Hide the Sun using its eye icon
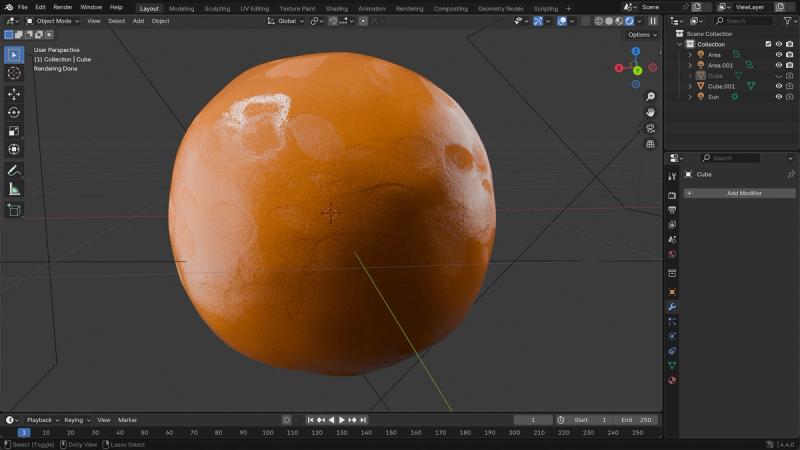 point(779,96)
